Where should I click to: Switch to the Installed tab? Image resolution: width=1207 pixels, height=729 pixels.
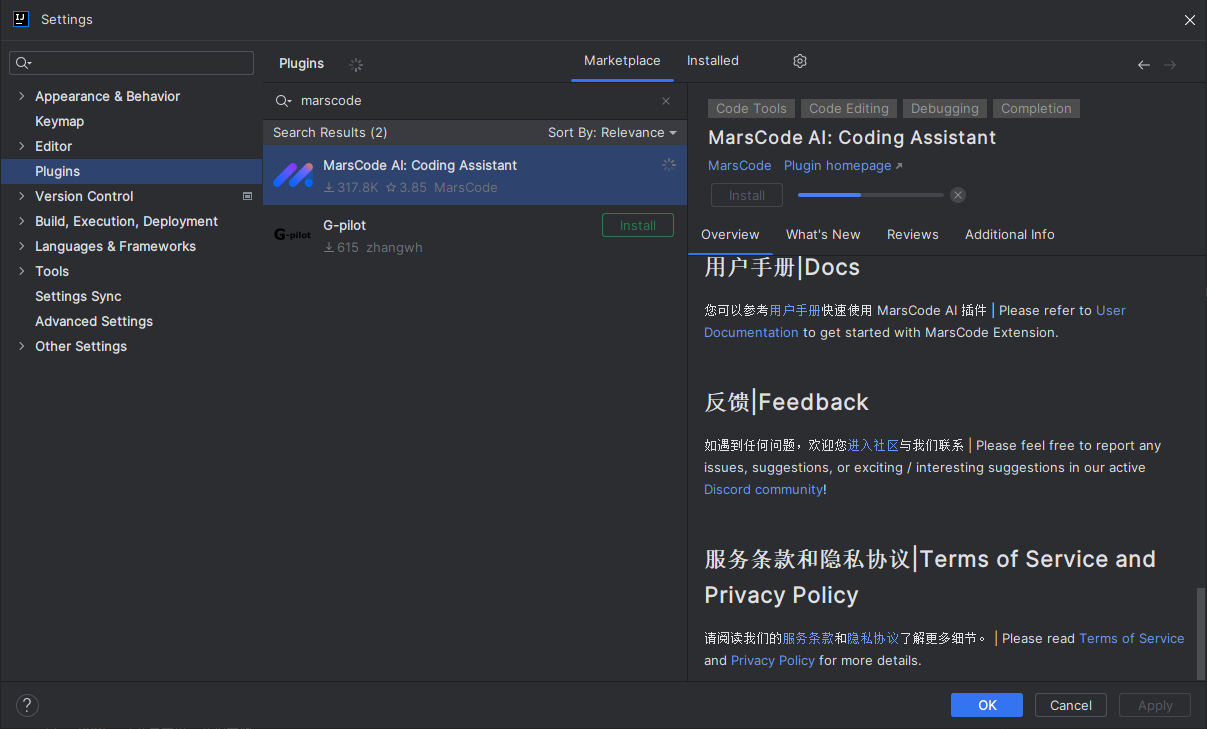713,61
